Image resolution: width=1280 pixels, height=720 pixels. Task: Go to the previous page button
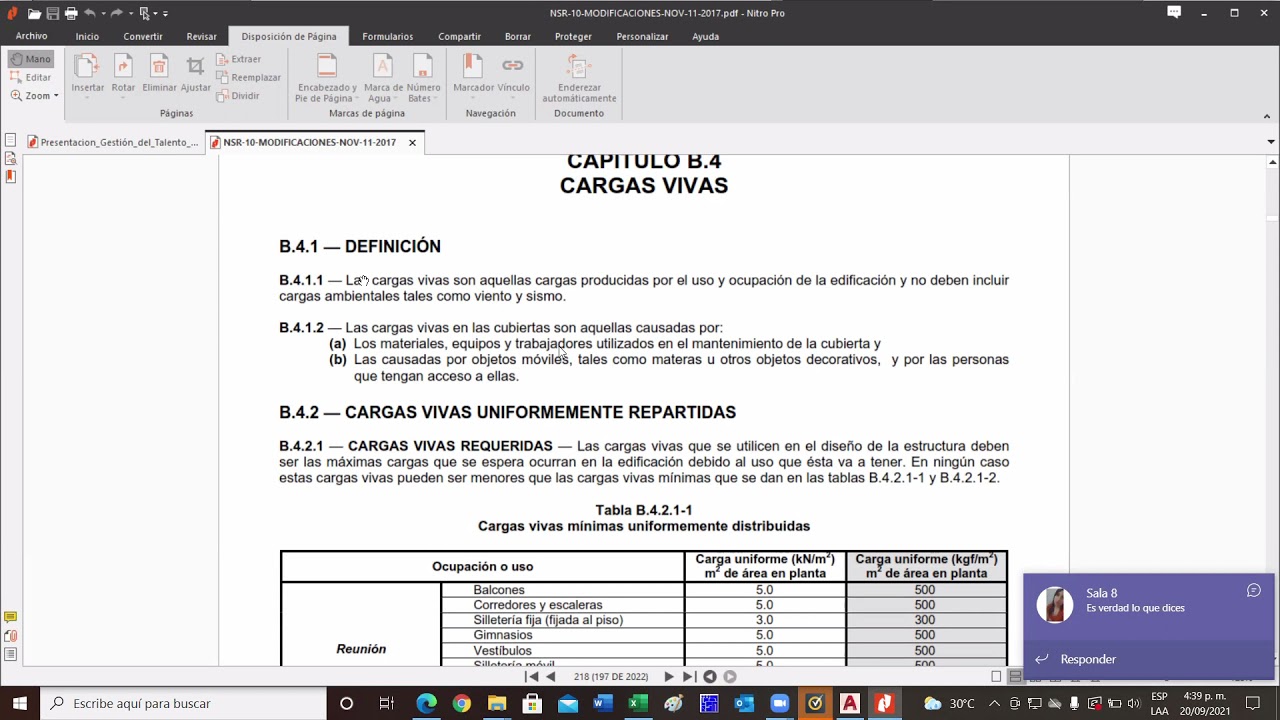click(550, 677)
